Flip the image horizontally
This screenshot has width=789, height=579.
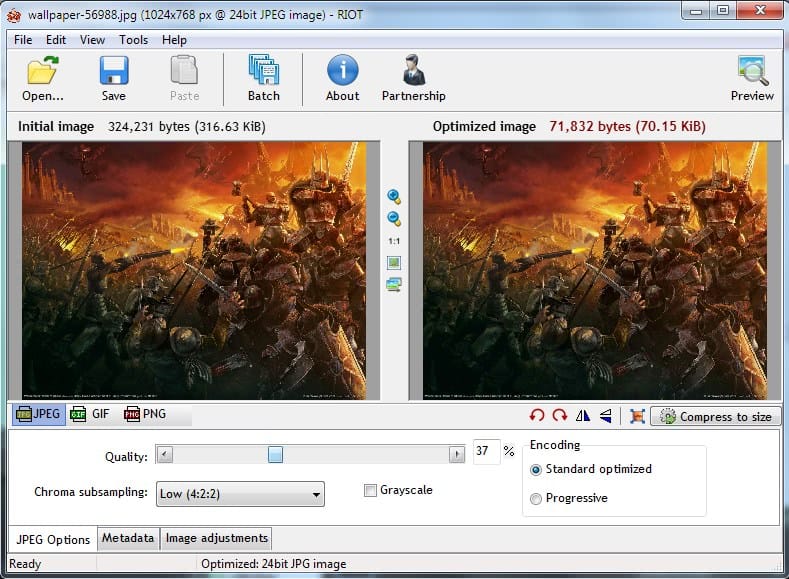(583, 416)
